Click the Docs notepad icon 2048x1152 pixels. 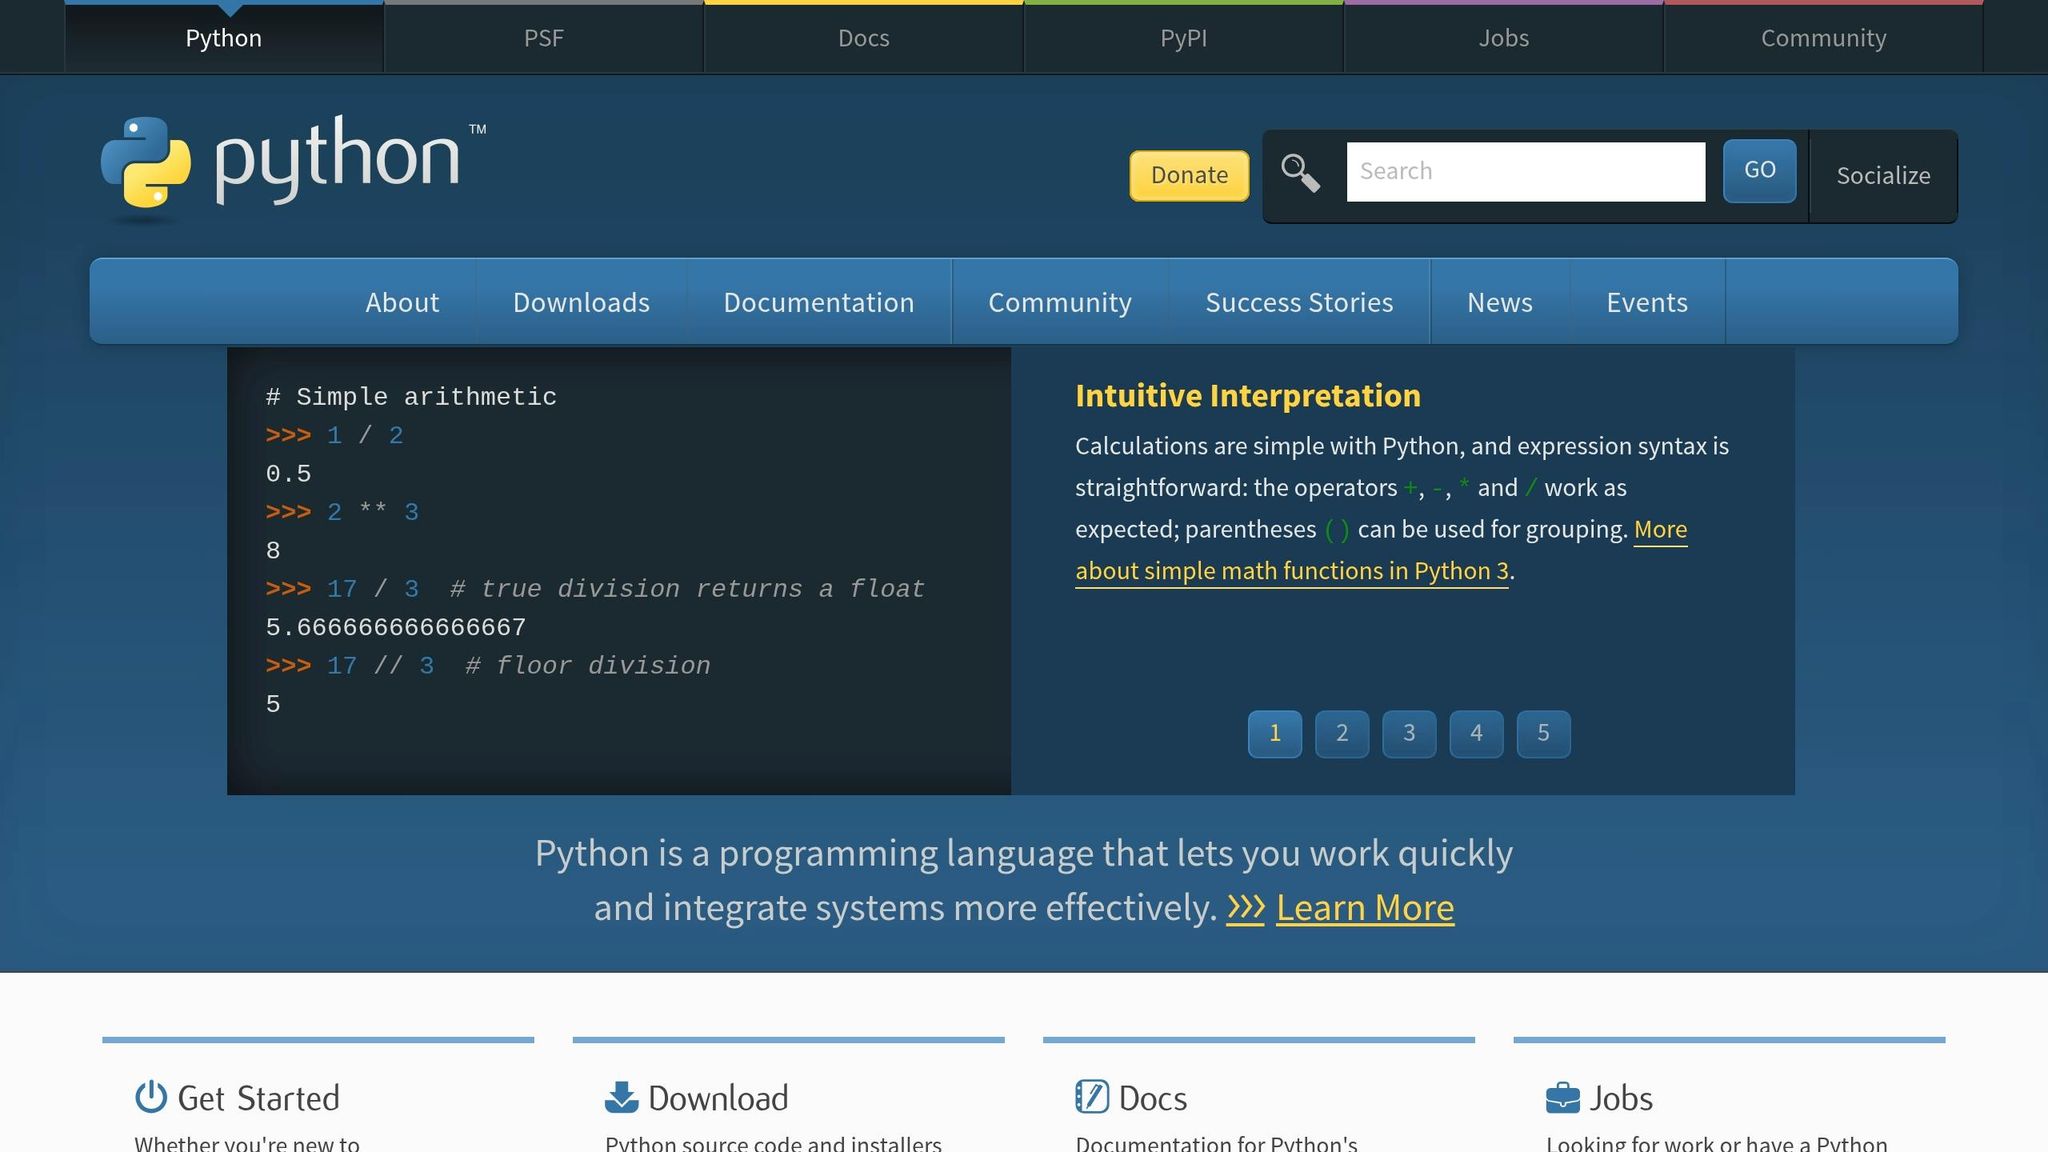tap(1092, 1097)
